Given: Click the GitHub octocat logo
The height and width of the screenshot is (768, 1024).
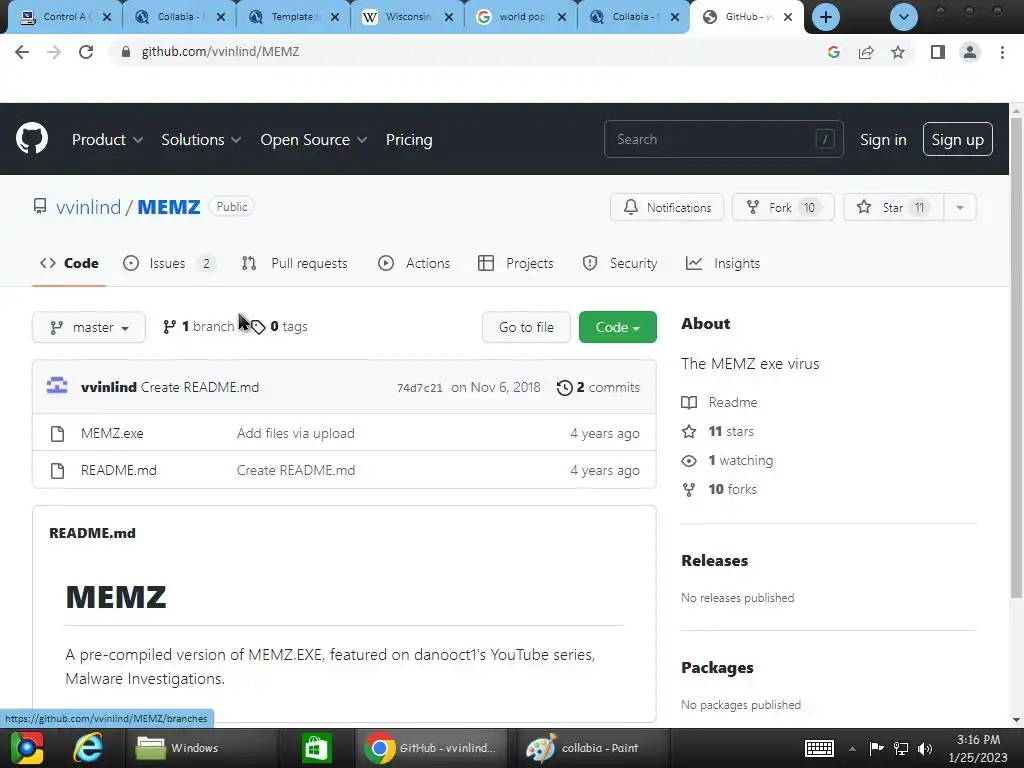Looking at the screenshot, I should (32, 138).
